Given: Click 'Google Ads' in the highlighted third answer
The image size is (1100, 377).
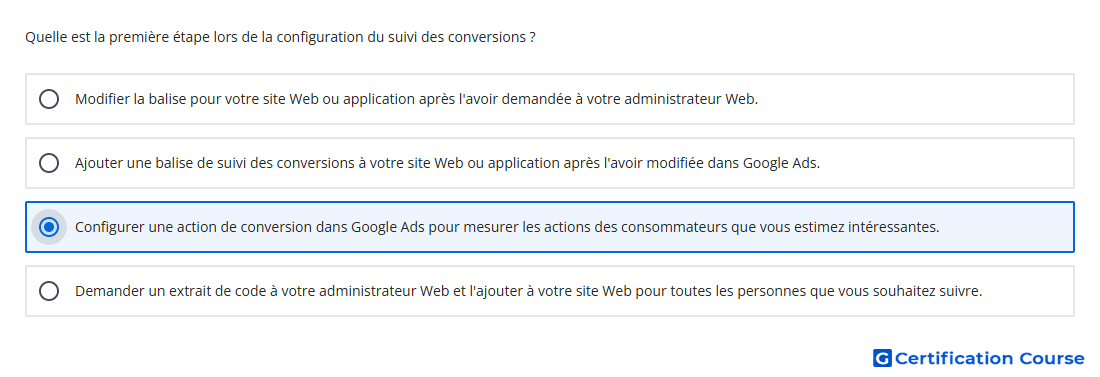Looking at the screenshot, I should pyautogui.click(x=384, y=227).
